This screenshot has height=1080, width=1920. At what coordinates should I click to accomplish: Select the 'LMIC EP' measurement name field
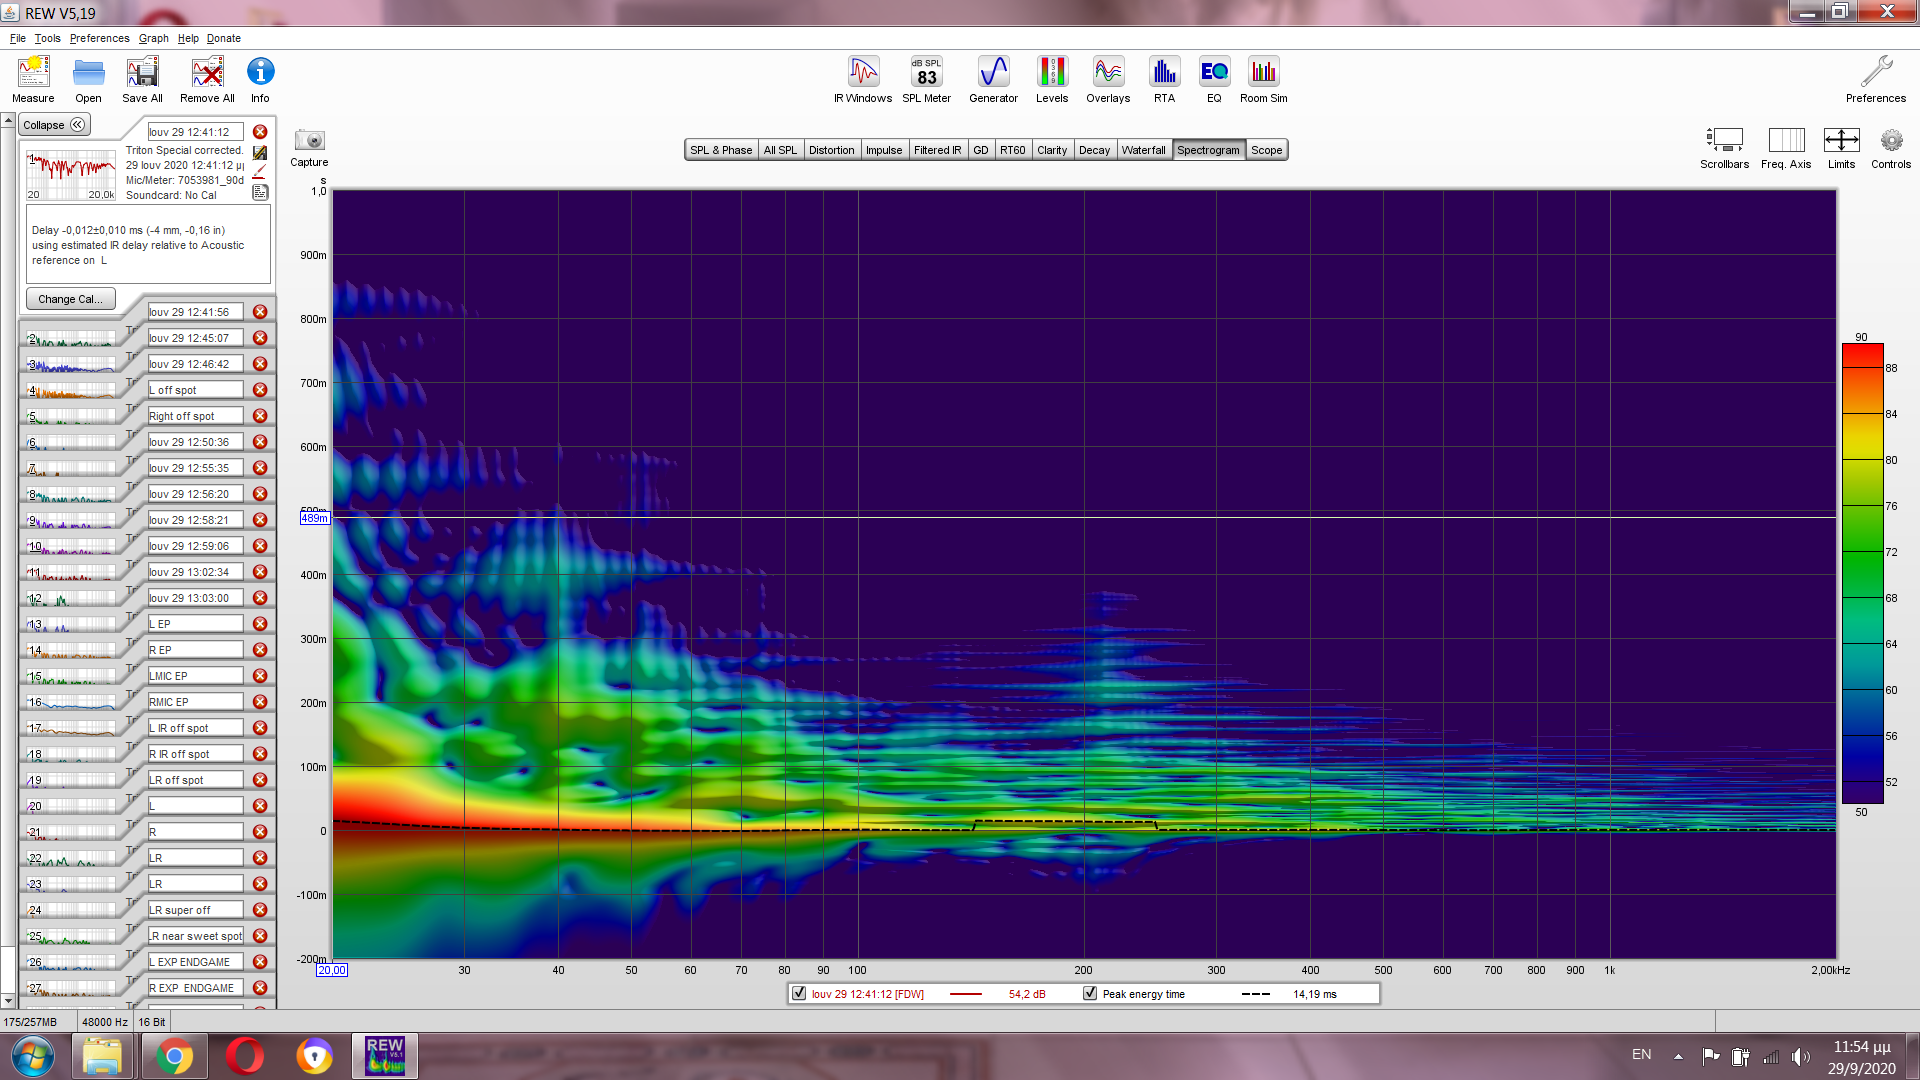[x=195, y=676]
